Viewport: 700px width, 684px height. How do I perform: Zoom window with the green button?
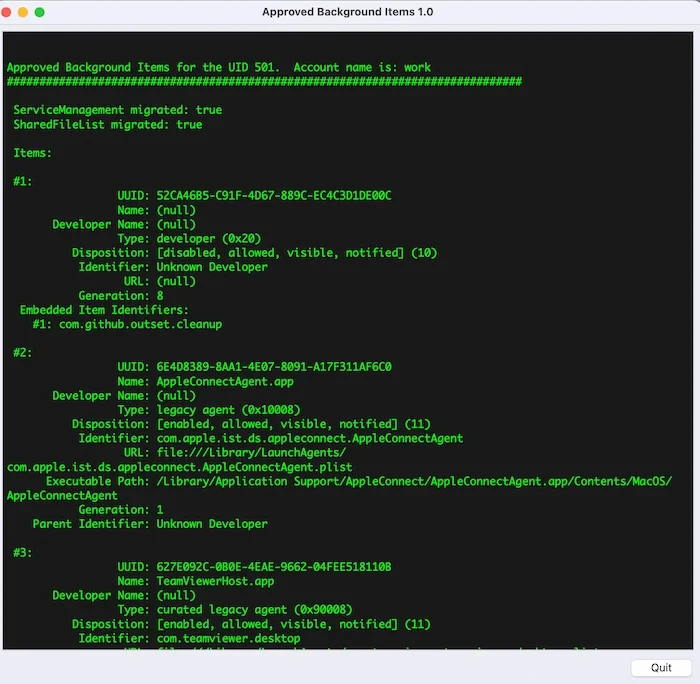[x=39, y=12]
